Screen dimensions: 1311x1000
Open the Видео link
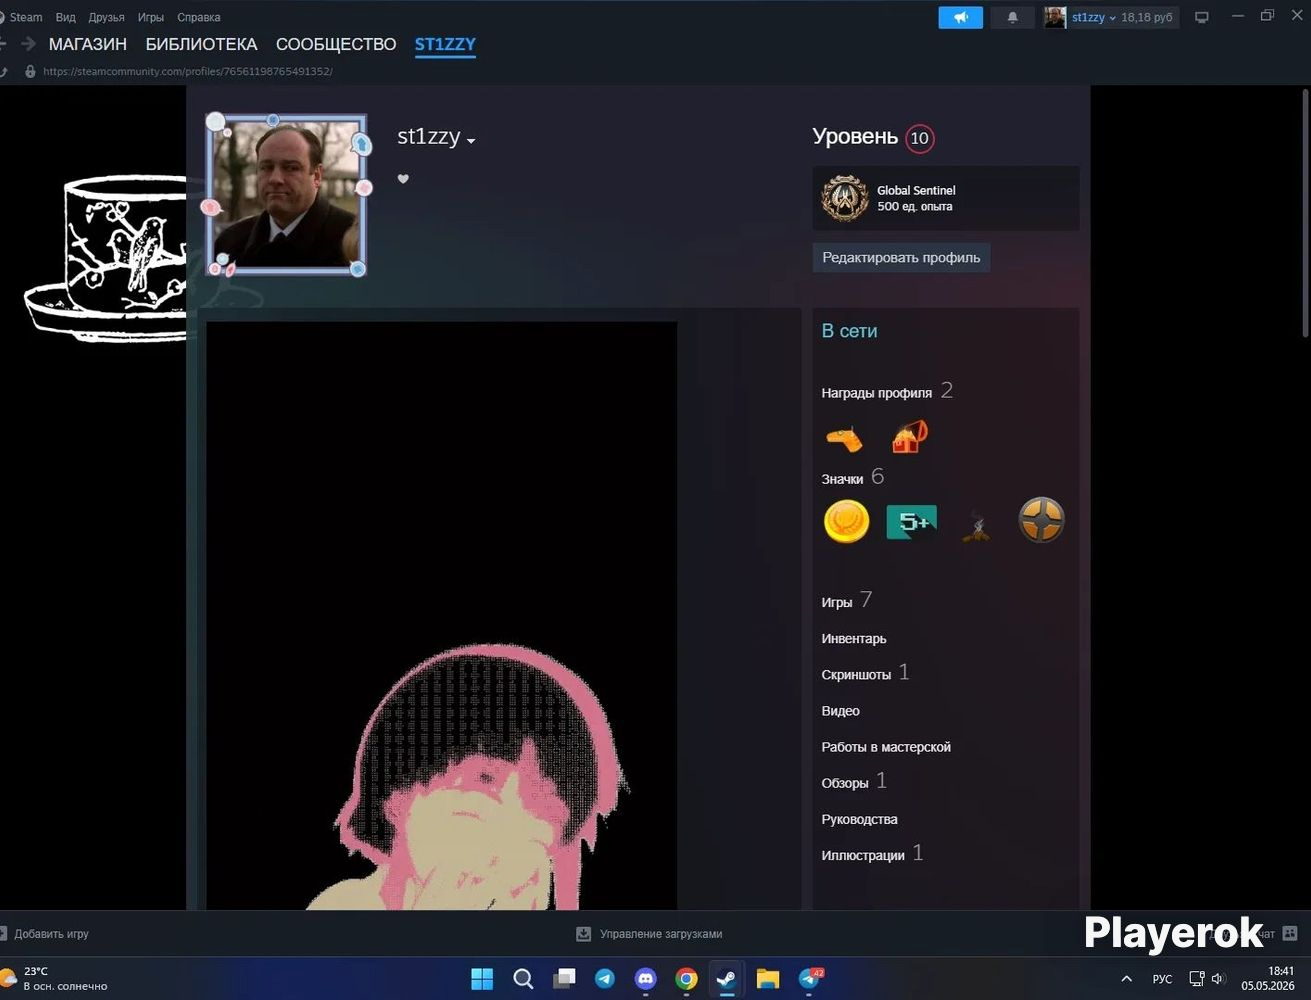click(x=840, y=711)
